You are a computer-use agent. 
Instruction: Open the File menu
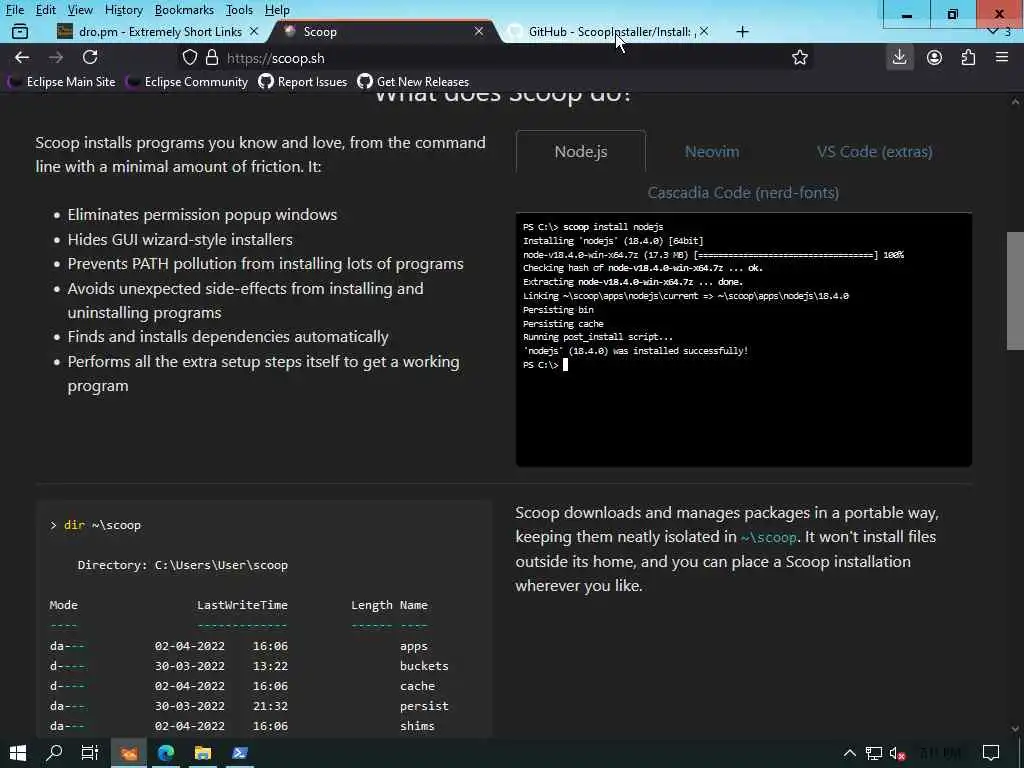point(14,10)
